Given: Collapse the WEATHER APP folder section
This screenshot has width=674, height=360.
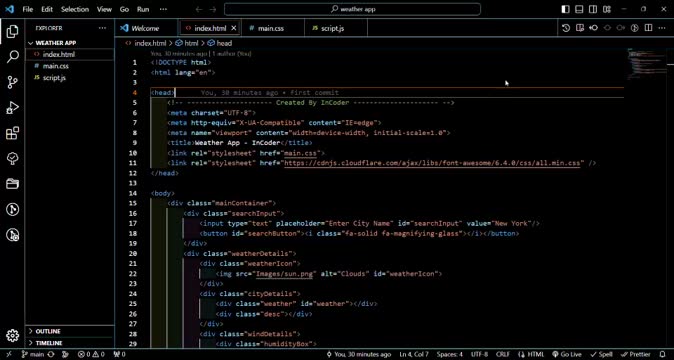Looking at the screenshot, I should pyautogui.click(x=70, y=43).
